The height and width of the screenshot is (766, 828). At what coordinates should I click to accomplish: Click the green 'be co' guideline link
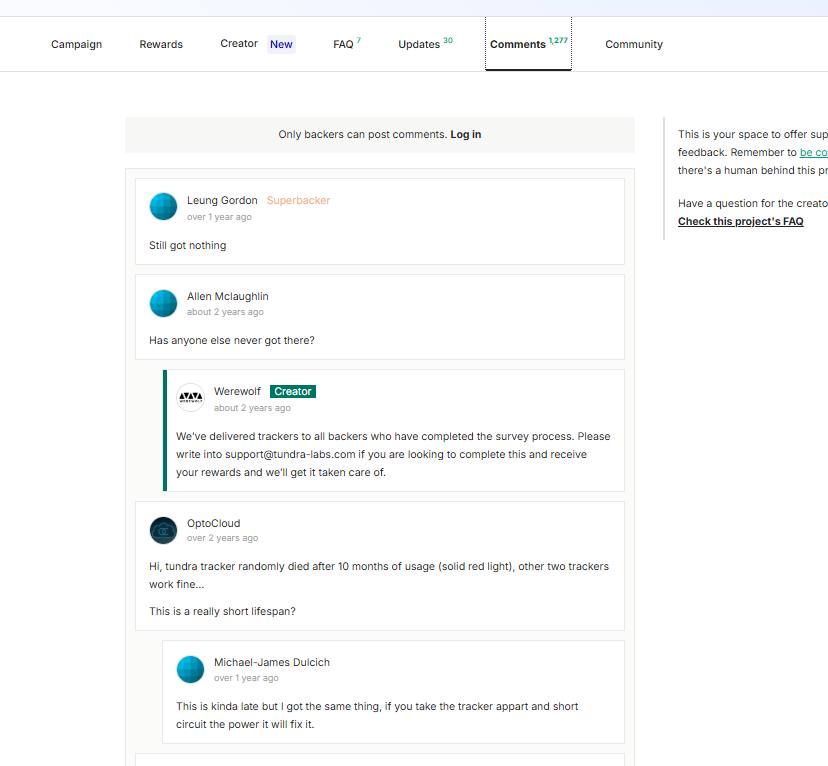click(x=814, y=153)
